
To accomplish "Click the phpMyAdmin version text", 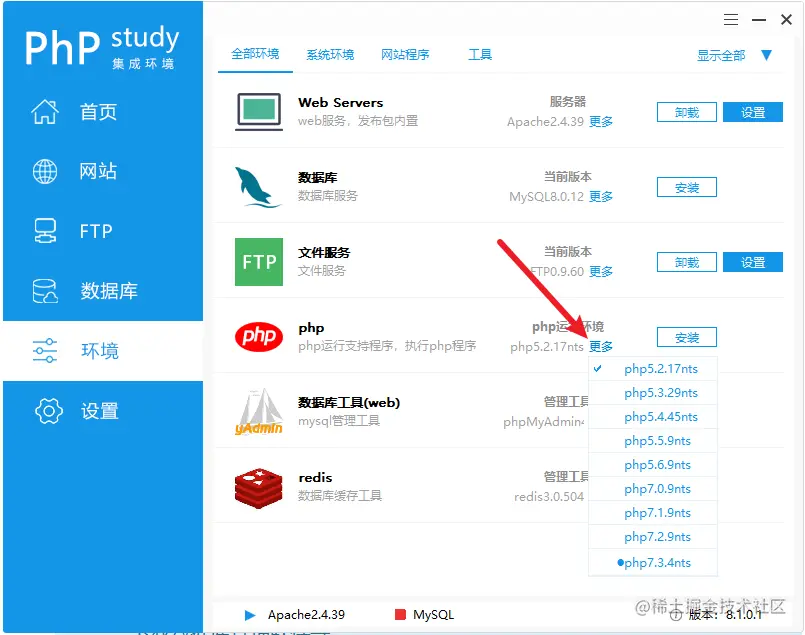I will click(x=544, y=421).
